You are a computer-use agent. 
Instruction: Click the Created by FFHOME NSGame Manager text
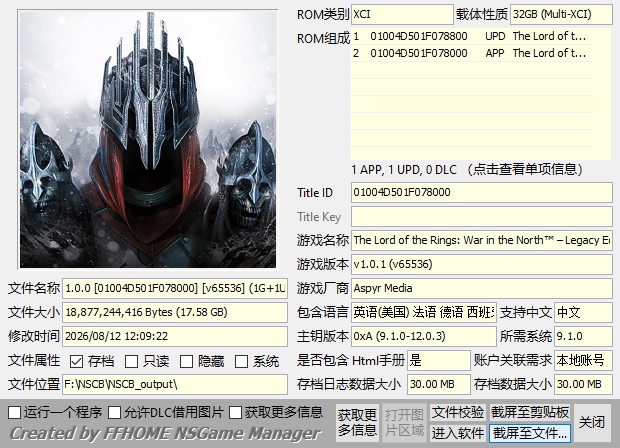click(x=165, y=433)
